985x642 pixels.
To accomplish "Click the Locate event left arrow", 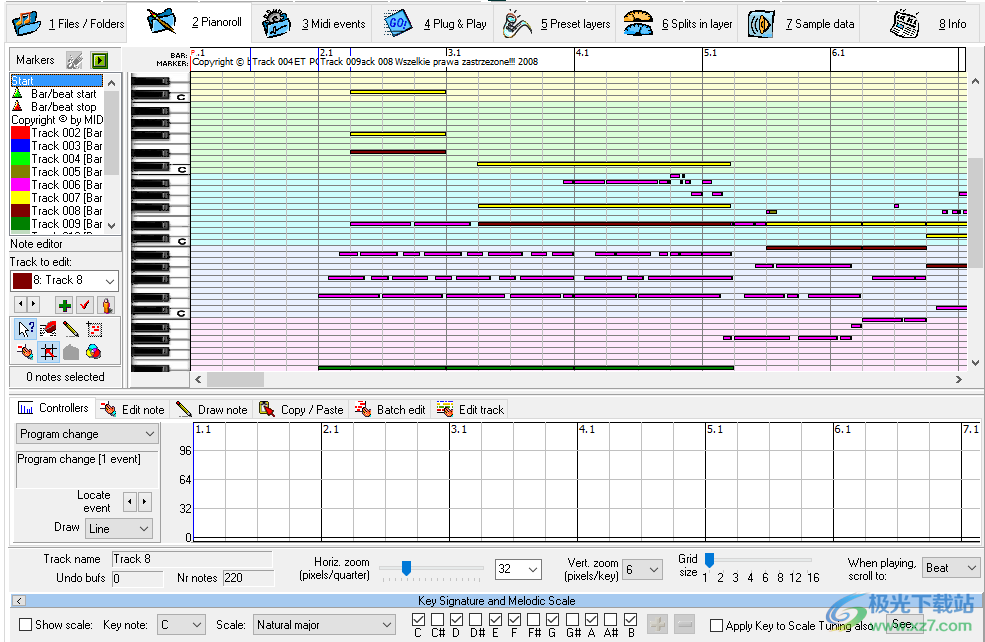I will click(x=130, y=501).
